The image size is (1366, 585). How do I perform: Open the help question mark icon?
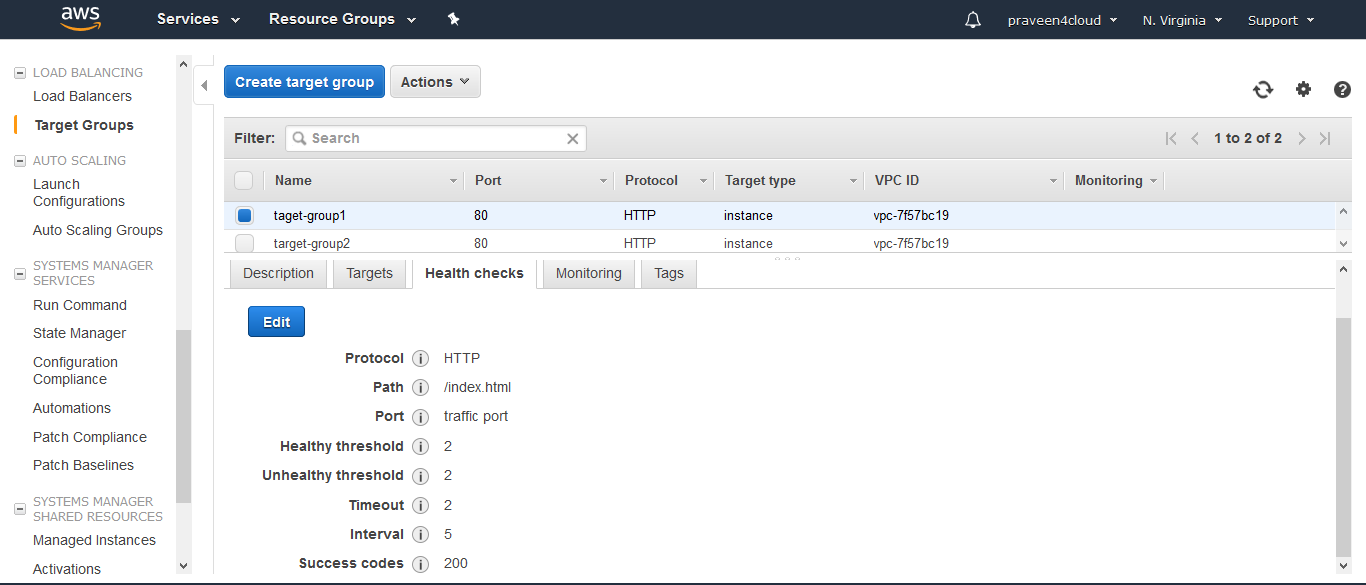click(x=1342, y=89)
